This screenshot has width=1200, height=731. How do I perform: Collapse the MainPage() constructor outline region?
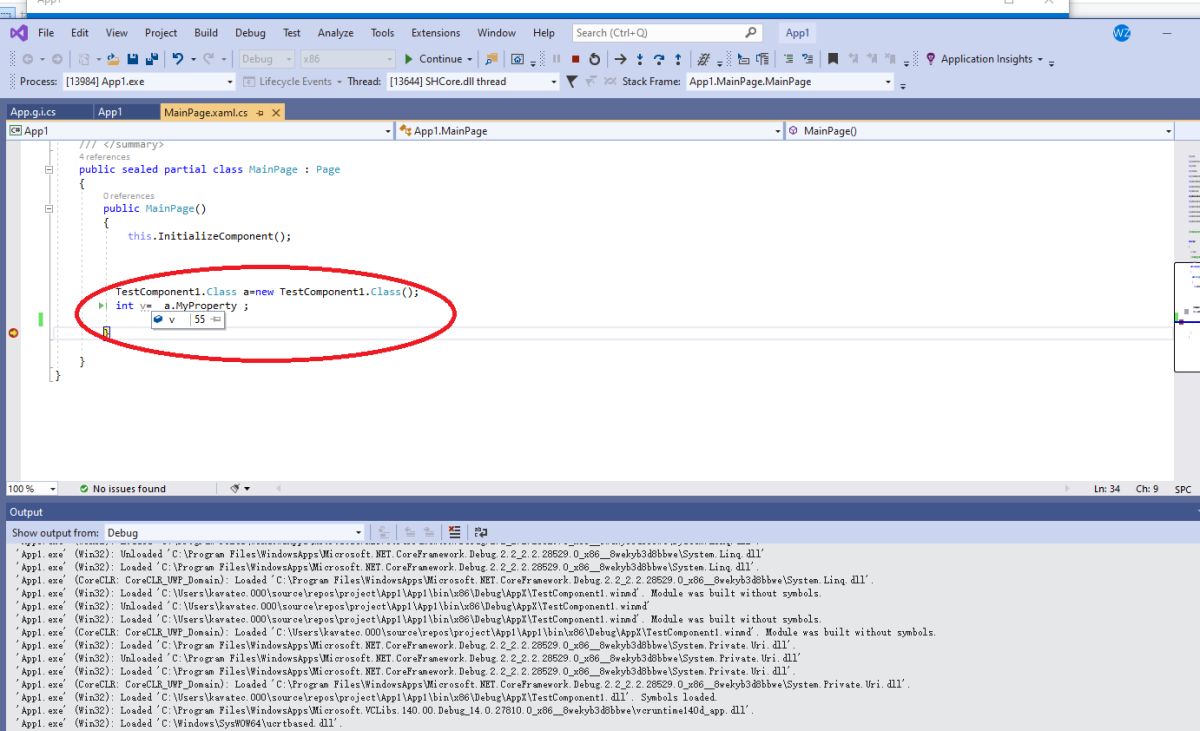tap(50, 209)
